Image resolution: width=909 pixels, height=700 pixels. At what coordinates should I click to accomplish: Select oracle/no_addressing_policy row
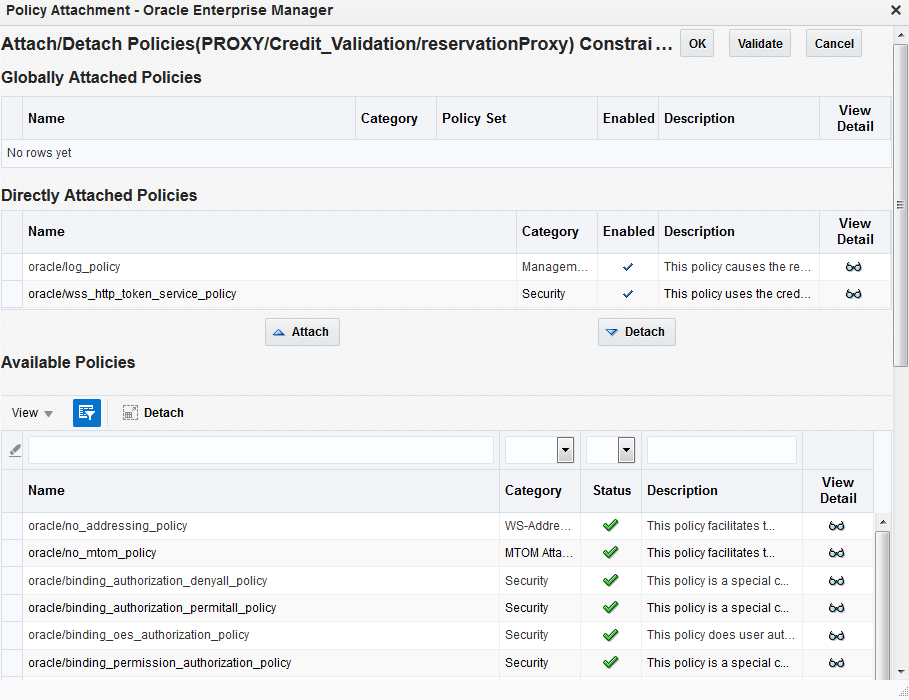437,525
